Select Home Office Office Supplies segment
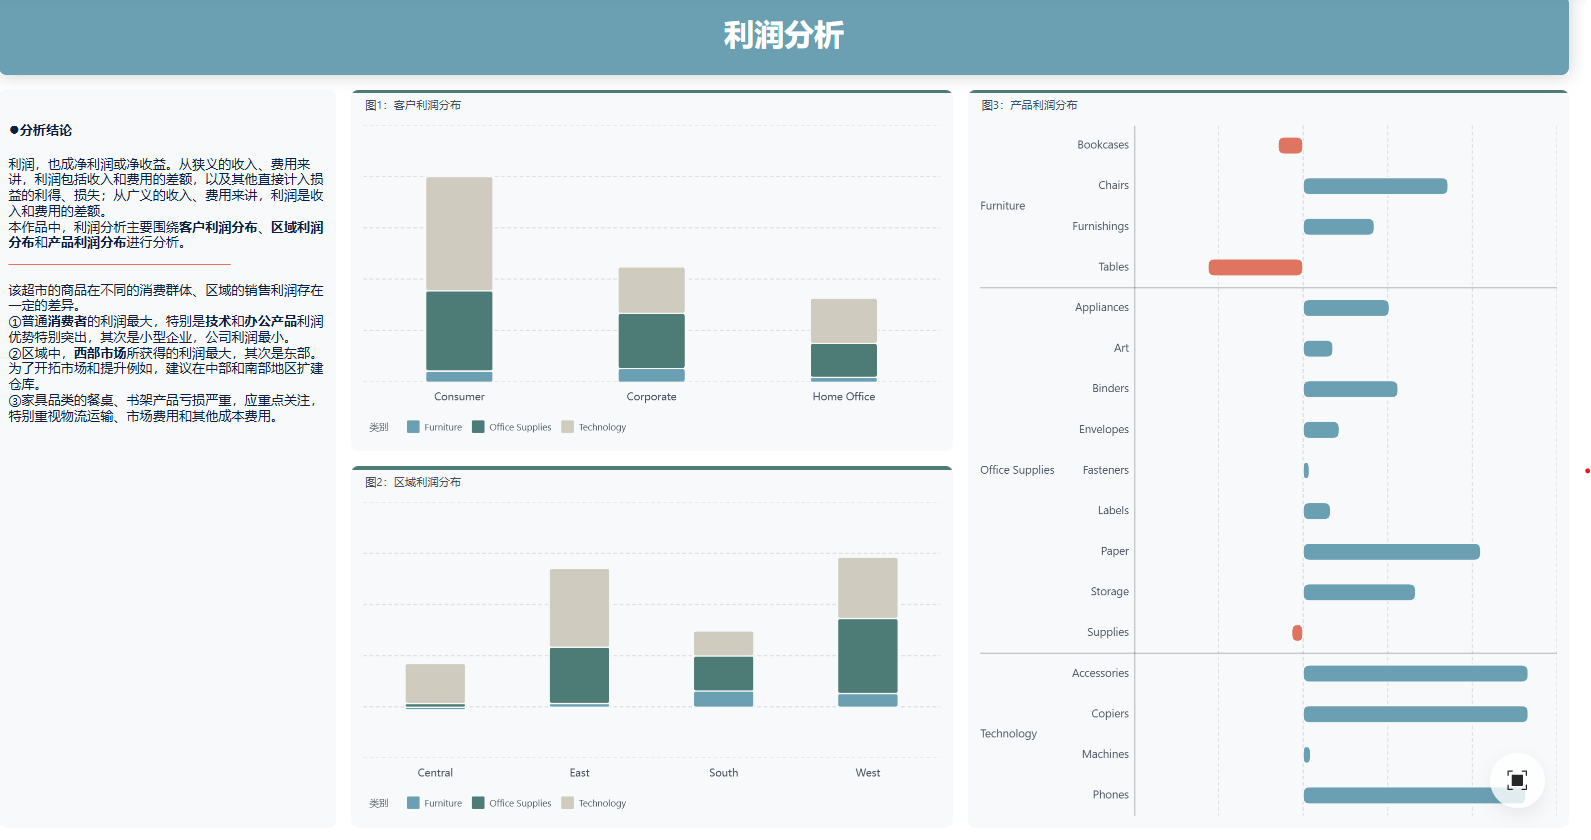 843,360
